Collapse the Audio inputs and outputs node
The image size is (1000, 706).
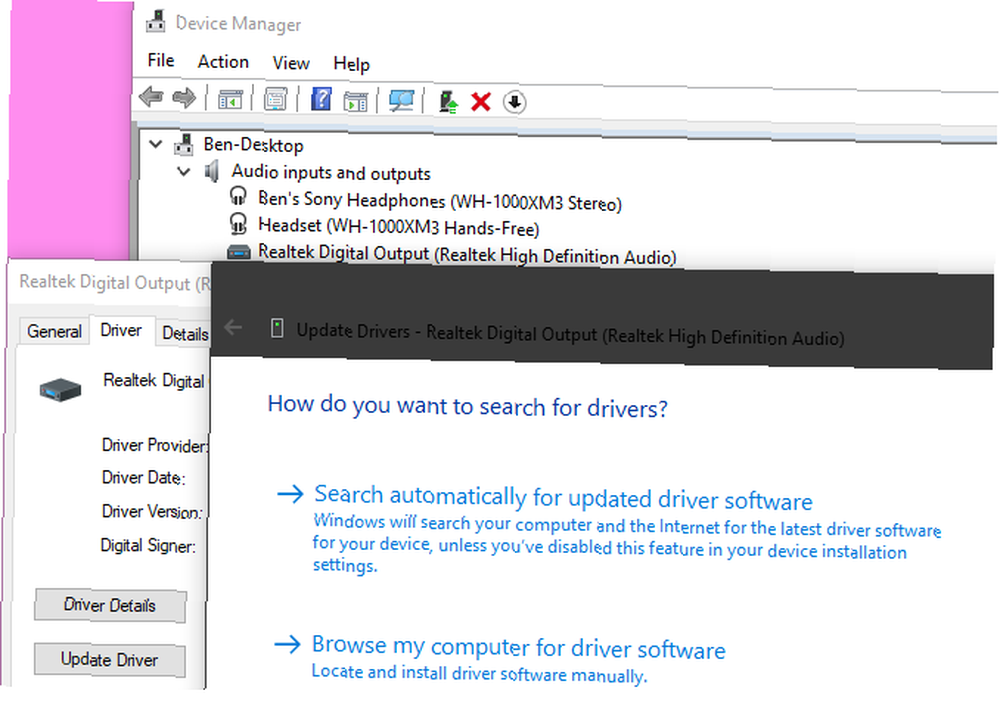click(x=184, y=171)
